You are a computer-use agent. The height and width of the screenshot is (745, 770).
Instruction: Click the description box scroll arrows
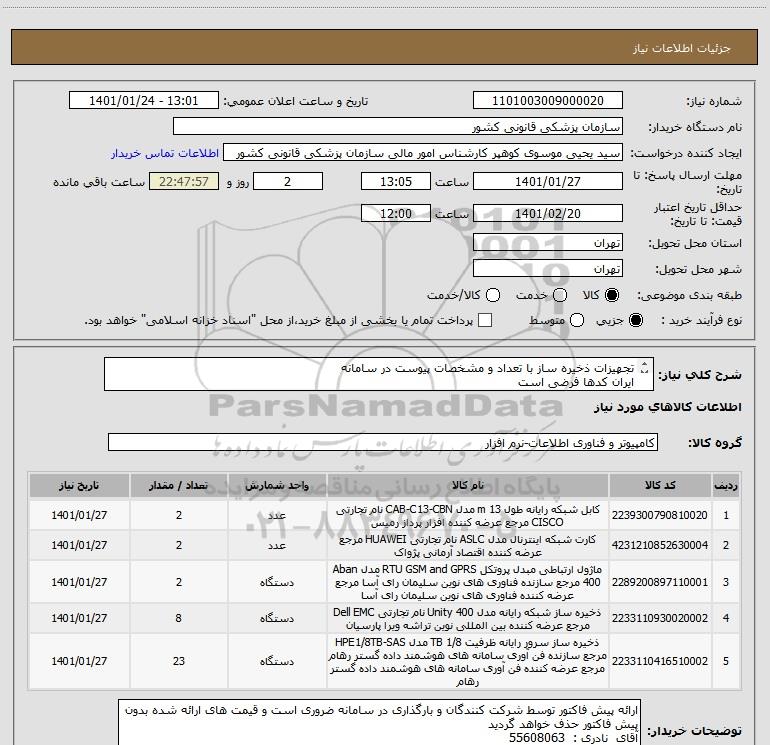645,368
